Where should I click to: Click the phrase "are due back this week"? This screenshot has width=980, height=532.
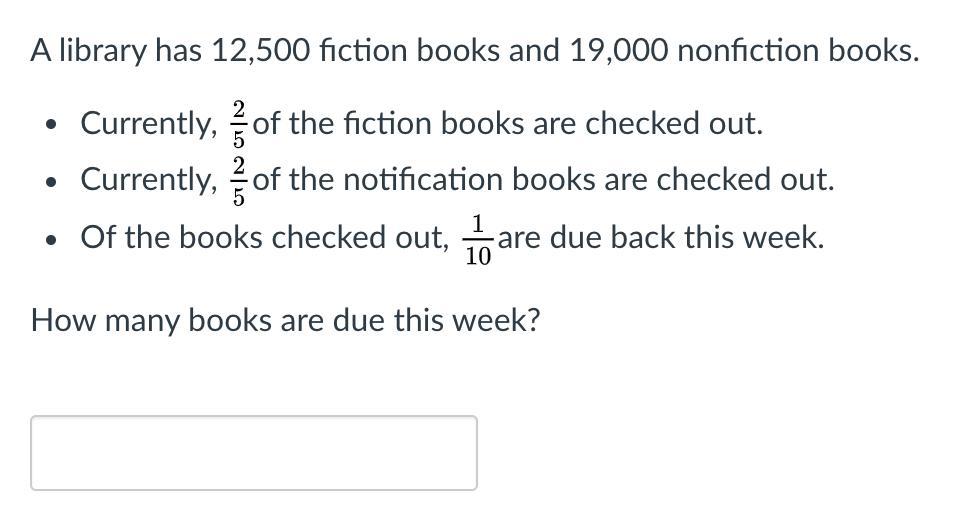pos(661,238)
